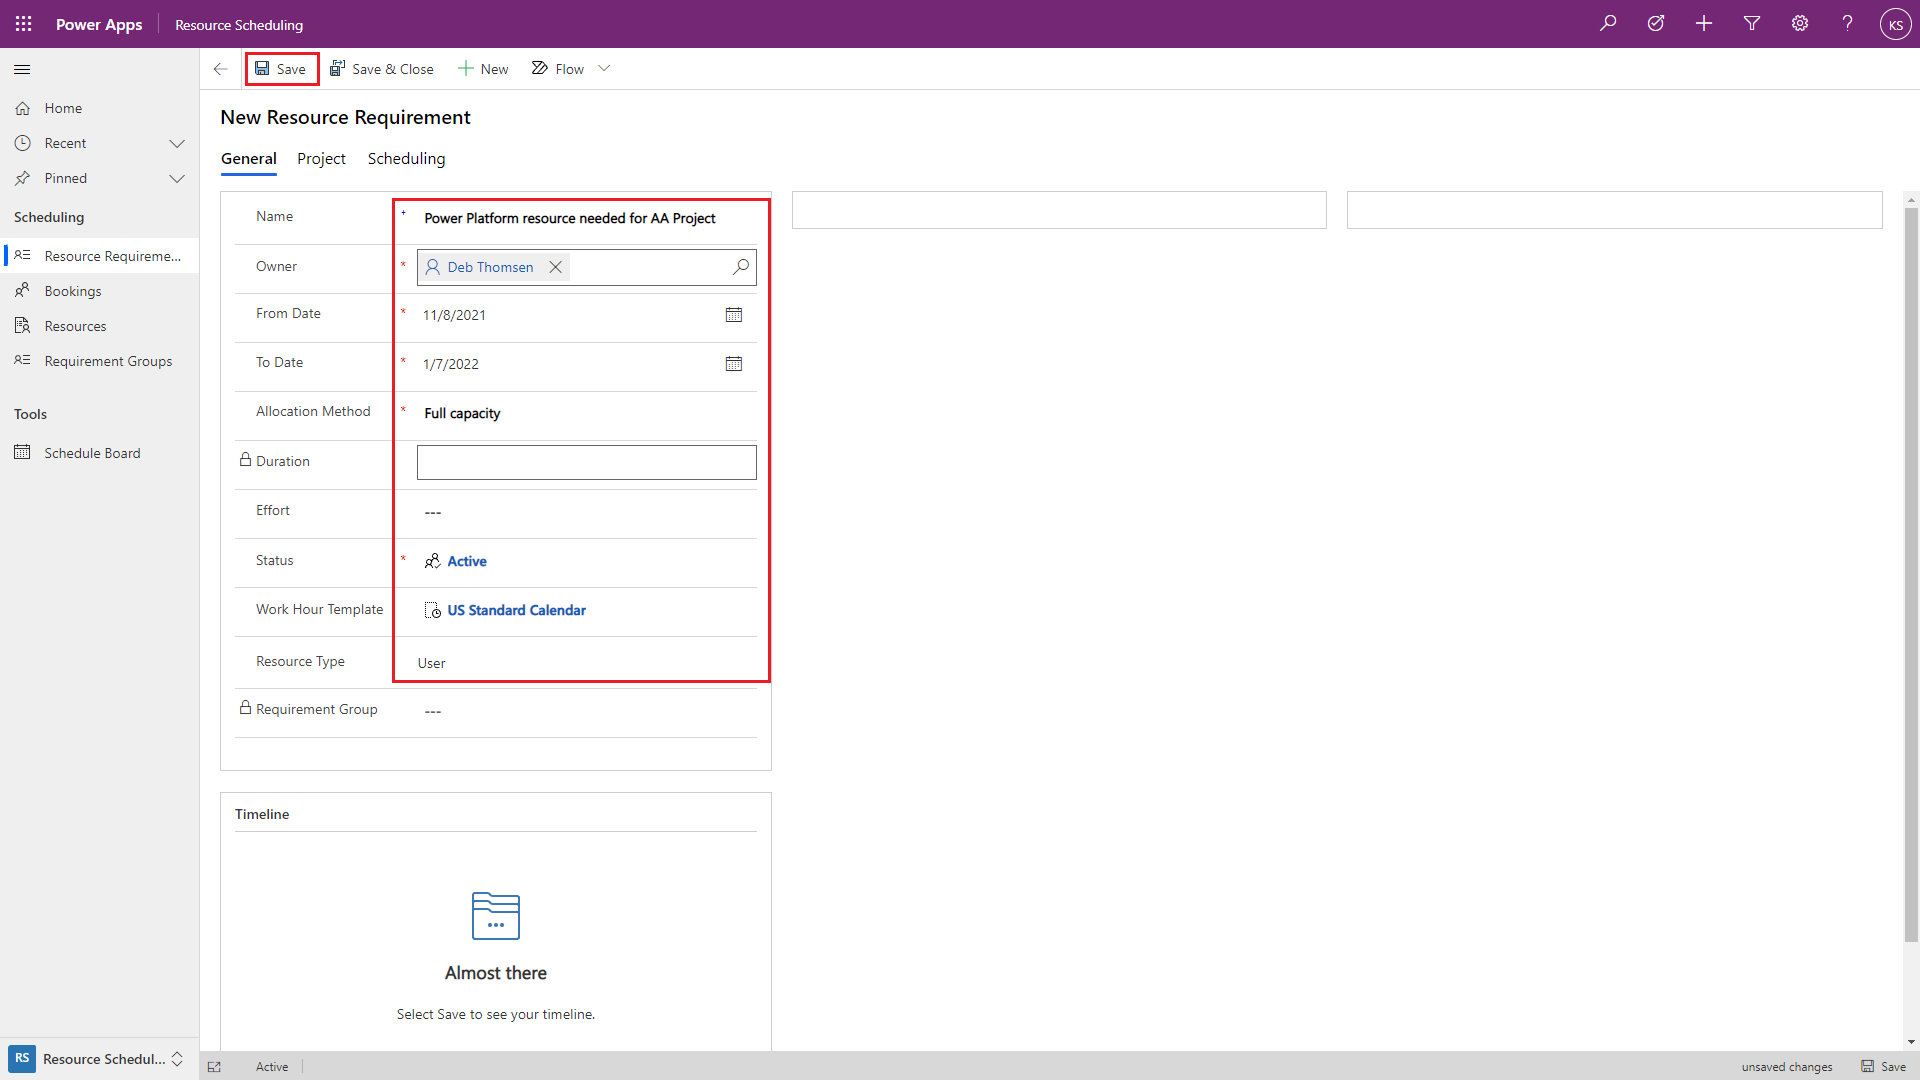The image size is (1920, 1080).
Task: Click the plus quick create icon
Action: tap(1704, 23)
